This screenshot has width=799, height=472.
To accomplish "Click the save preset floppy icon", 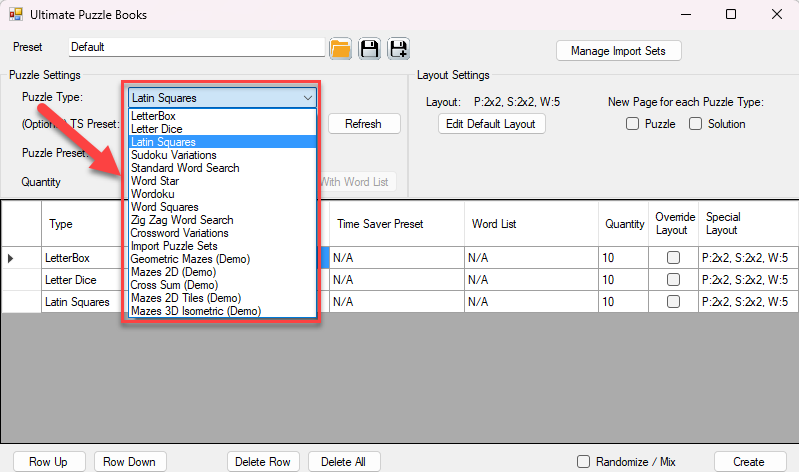I will [370, 49].
